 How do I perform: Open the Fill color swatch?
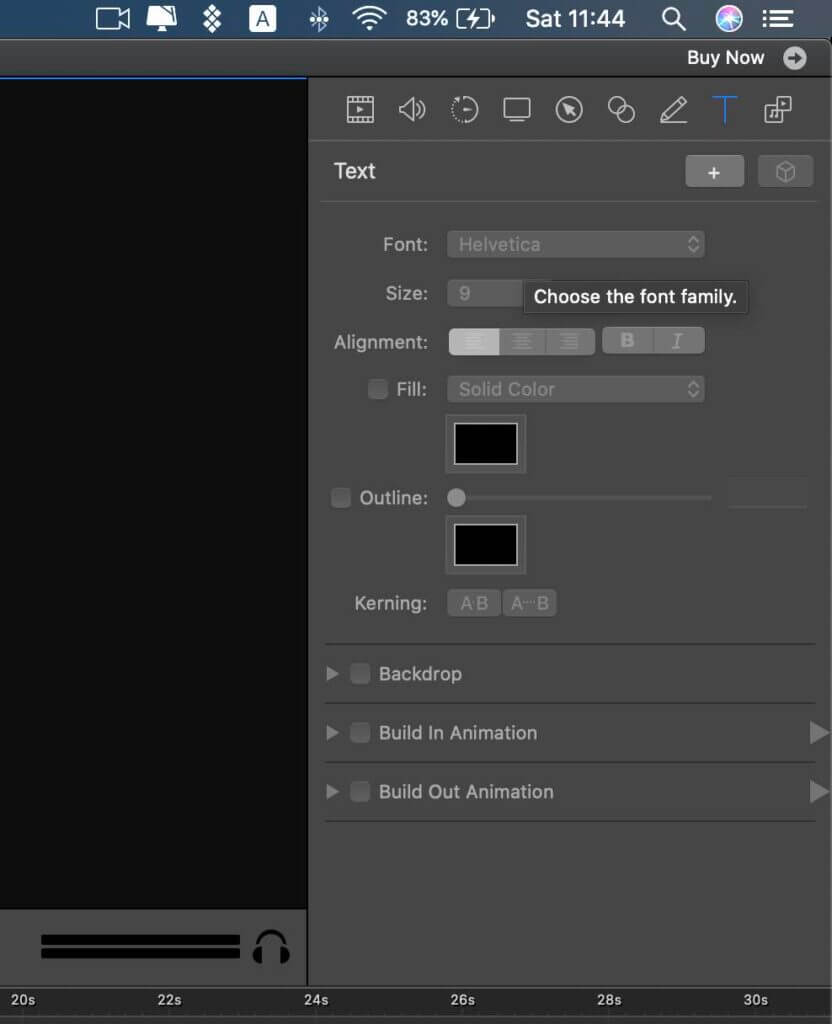click(x=486, y=444)
